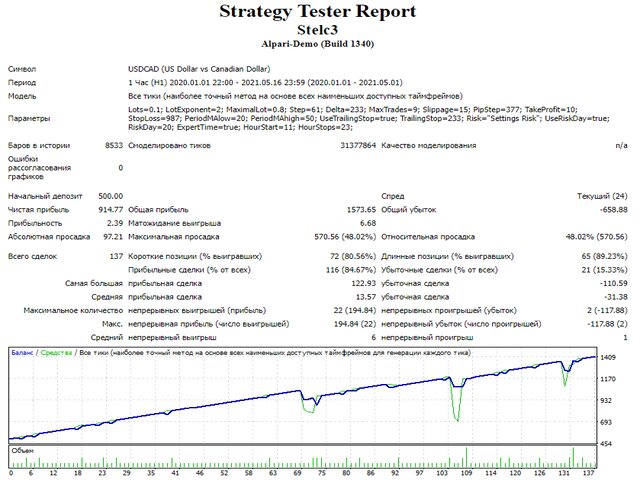Click the maximal consecutive loss value '-117.88 (2)'

[x=607, y=324]
